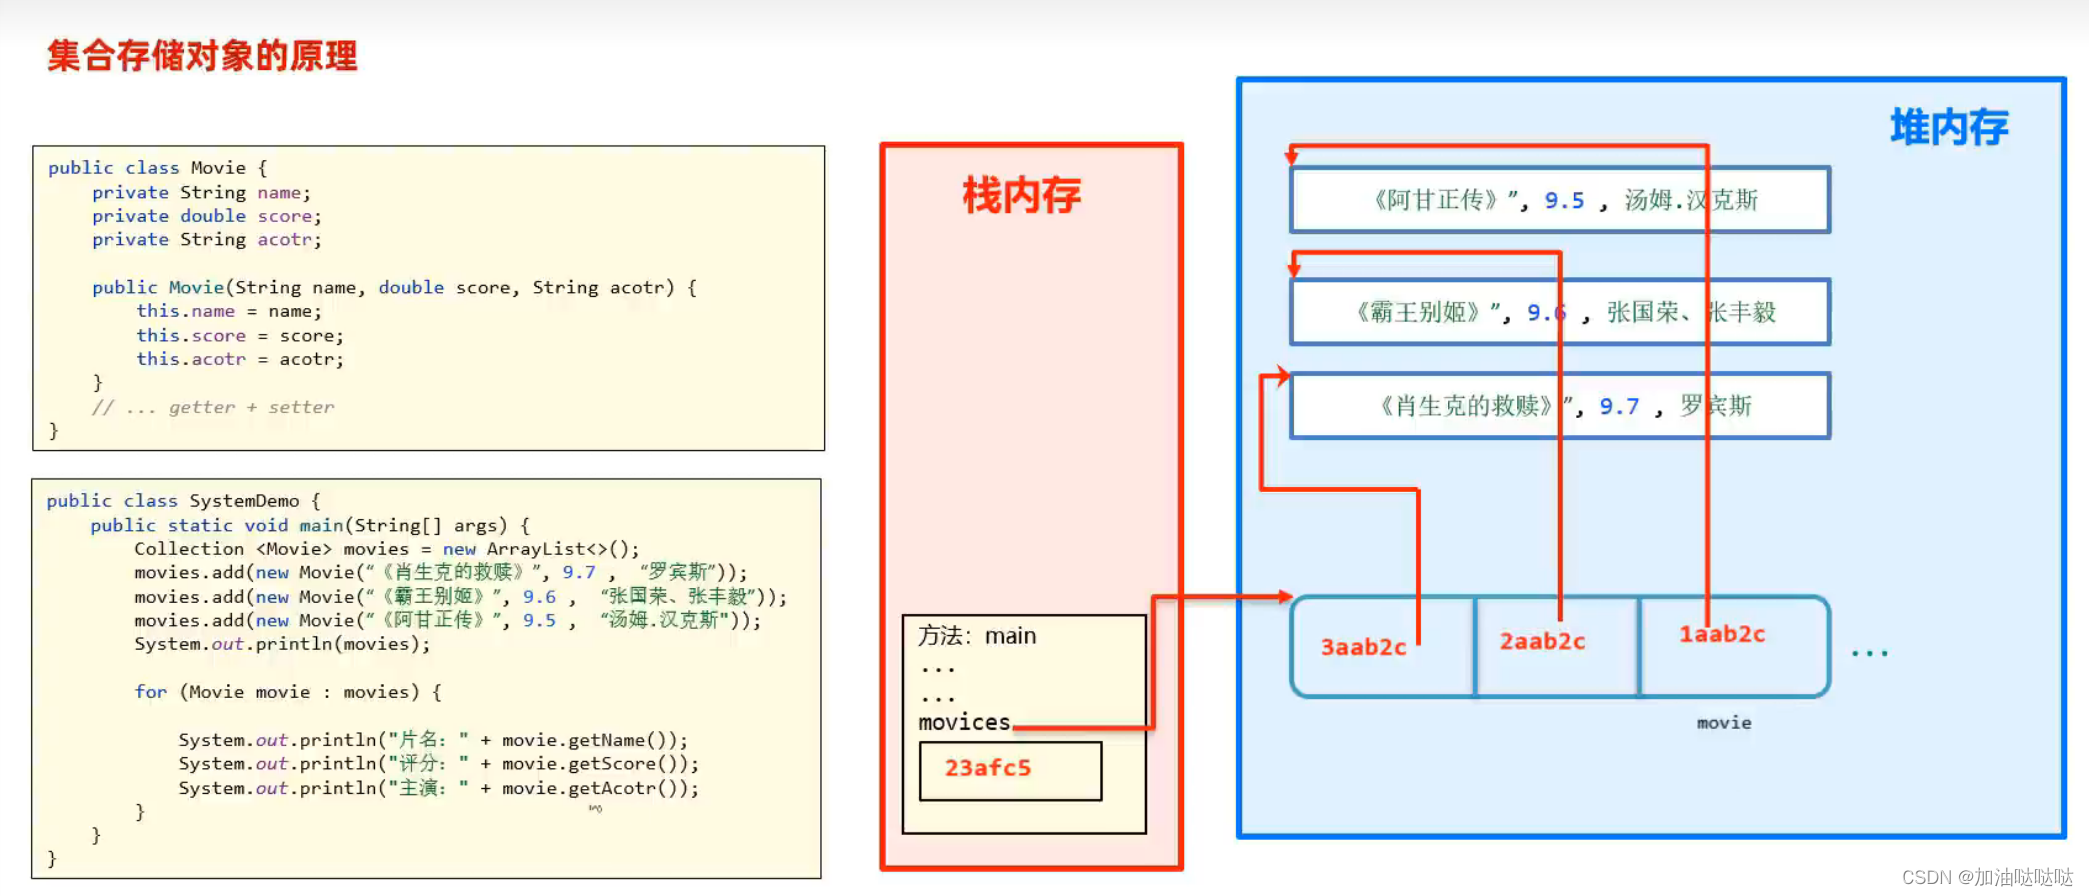The image size is (2089, 896).
Task: Click the println line with movie.getScore()
Action: pyautogui.click(x=439, y=764)
